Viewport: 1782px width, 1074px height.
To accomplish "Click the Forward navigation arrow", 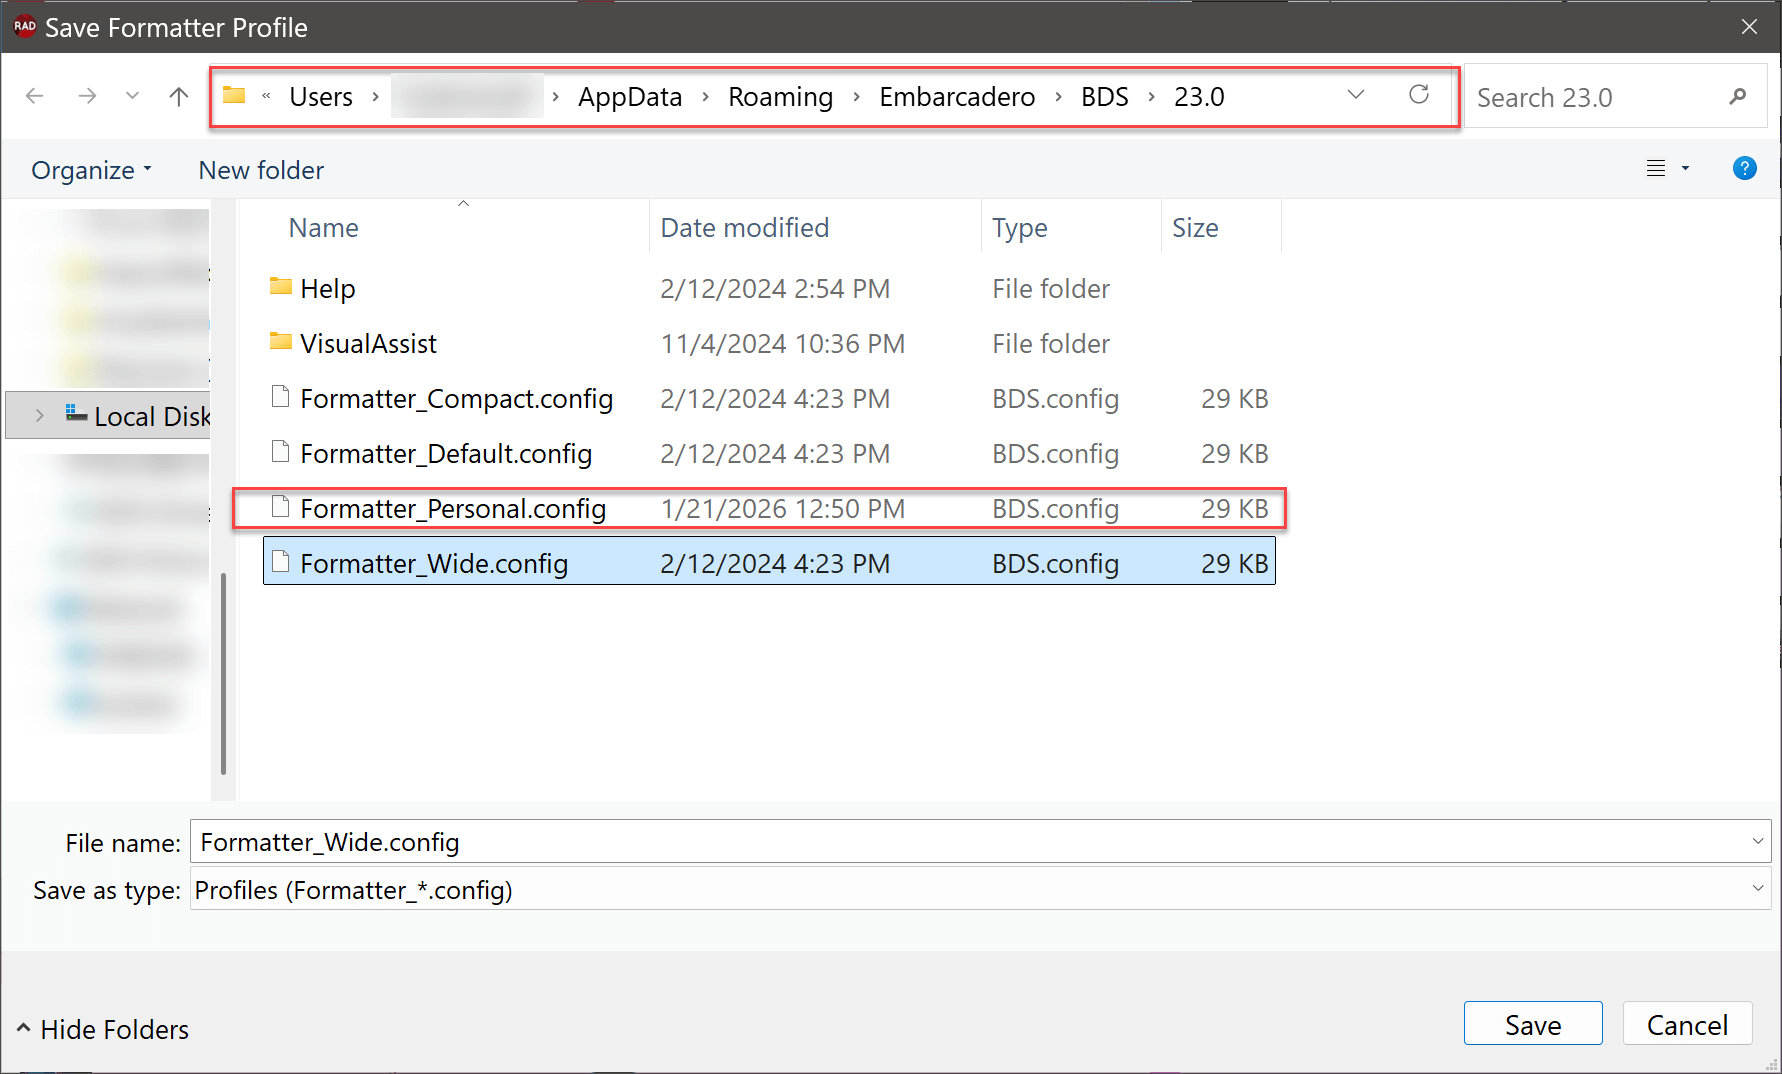I will pyautogui.click(x=88, y=96).
